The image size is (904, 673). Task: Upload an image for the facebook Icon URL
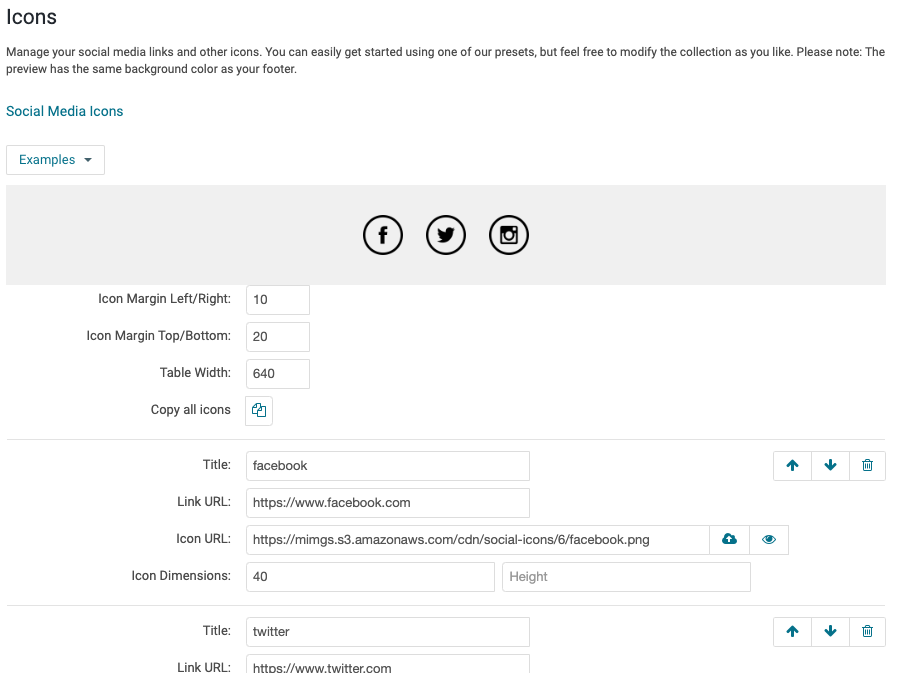point(729,540)
